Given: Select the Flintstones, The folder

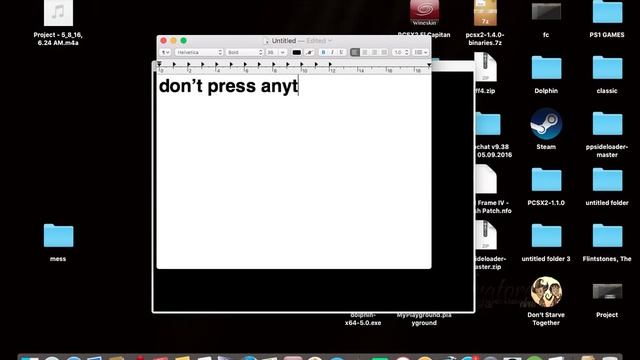Looking at the screenshot, I should [x=607, y=236].
